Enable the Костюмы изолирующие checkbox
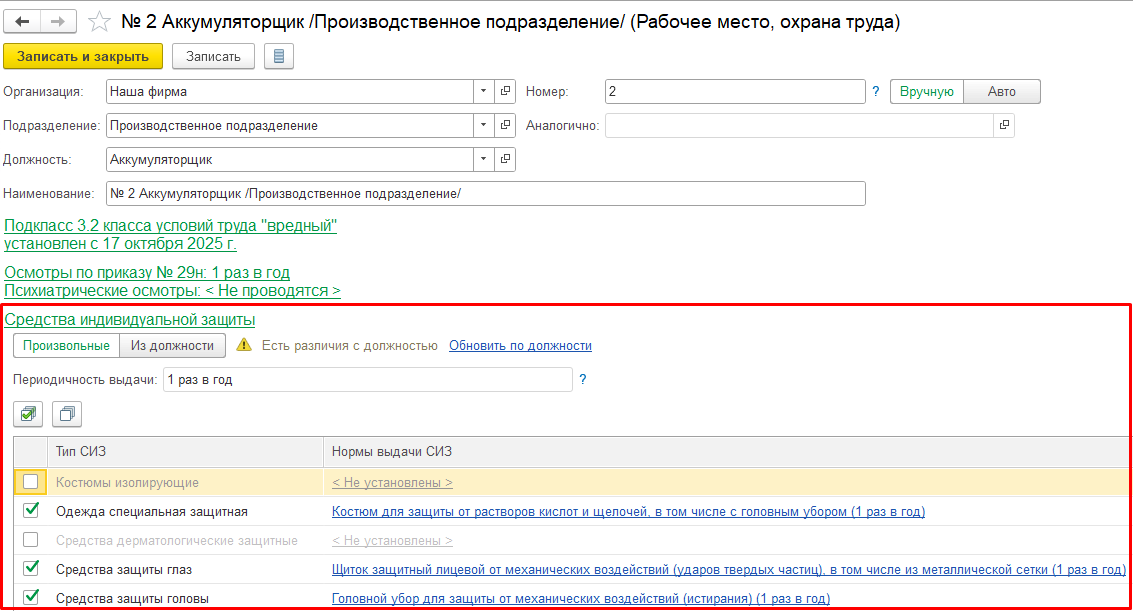 (31, 482)
